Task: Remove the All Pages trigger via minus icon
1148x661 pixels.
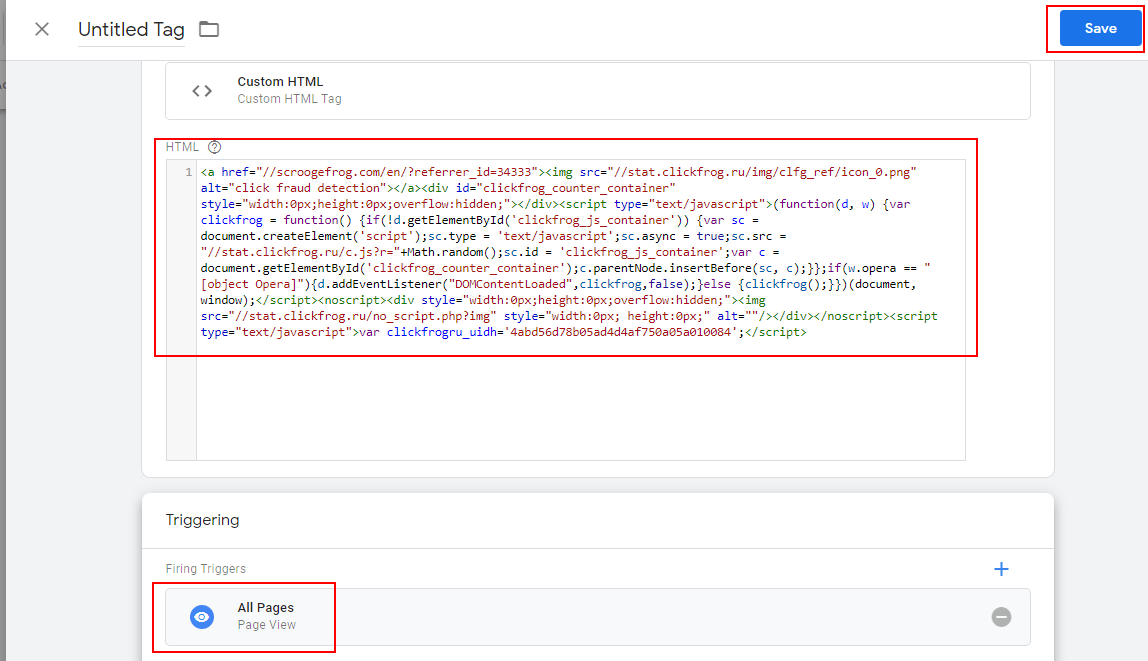Action: click(1001, 617)
